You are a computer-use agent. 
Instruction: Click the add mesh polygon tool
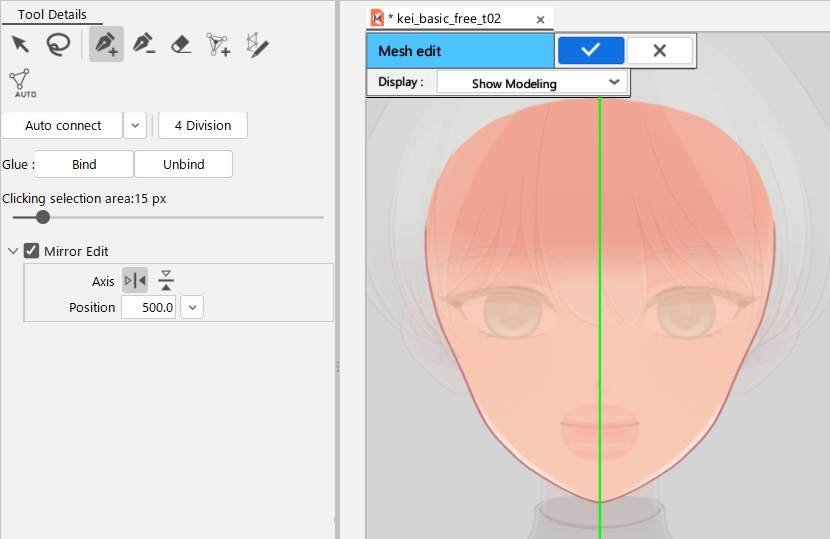point(218,45)
